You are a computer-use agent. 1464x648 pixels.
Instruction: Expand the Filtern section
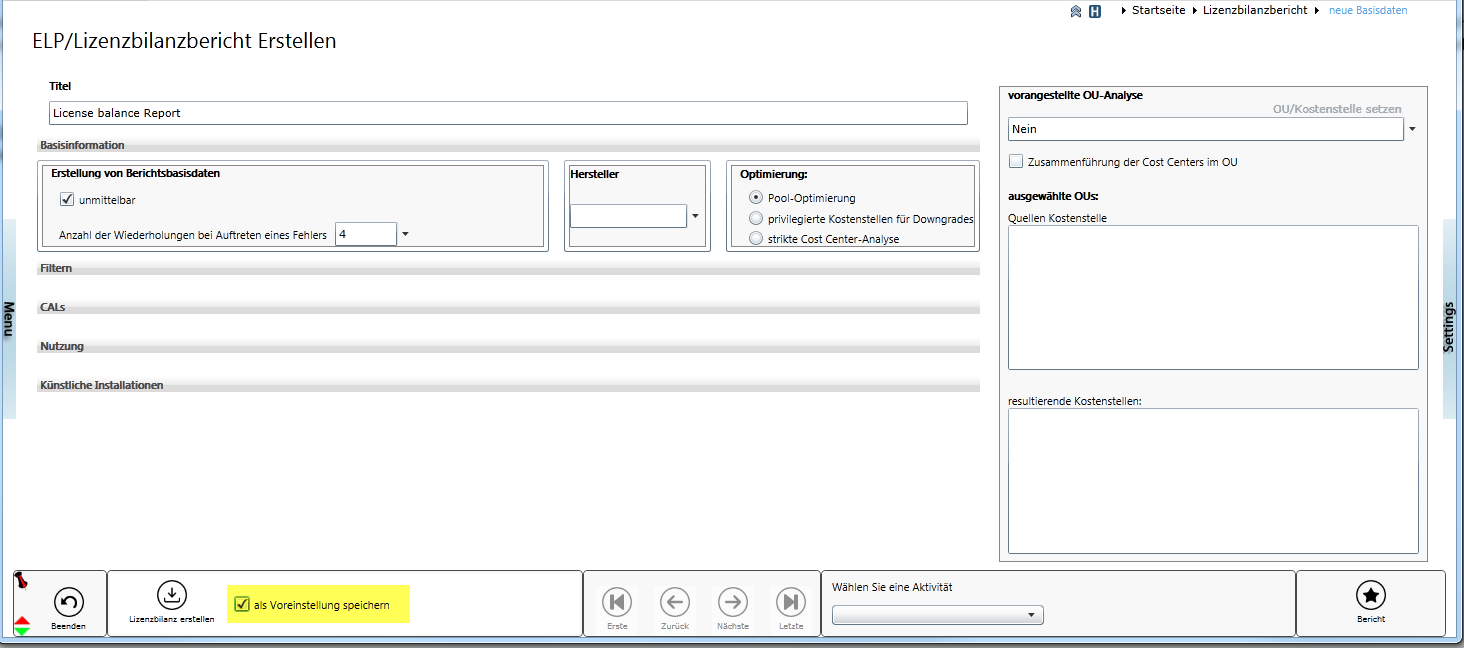coord(57,269)
